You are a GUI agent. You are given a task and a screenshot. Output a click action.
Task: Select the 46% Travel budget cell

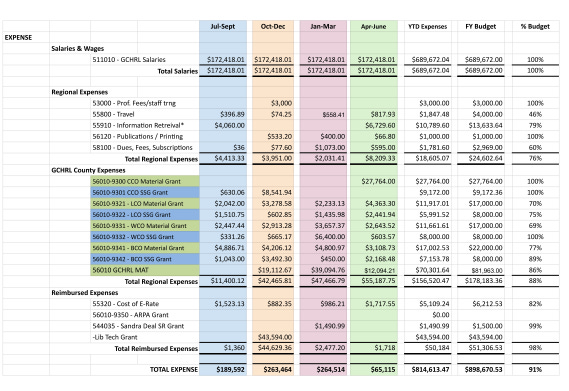coord(535,114)
